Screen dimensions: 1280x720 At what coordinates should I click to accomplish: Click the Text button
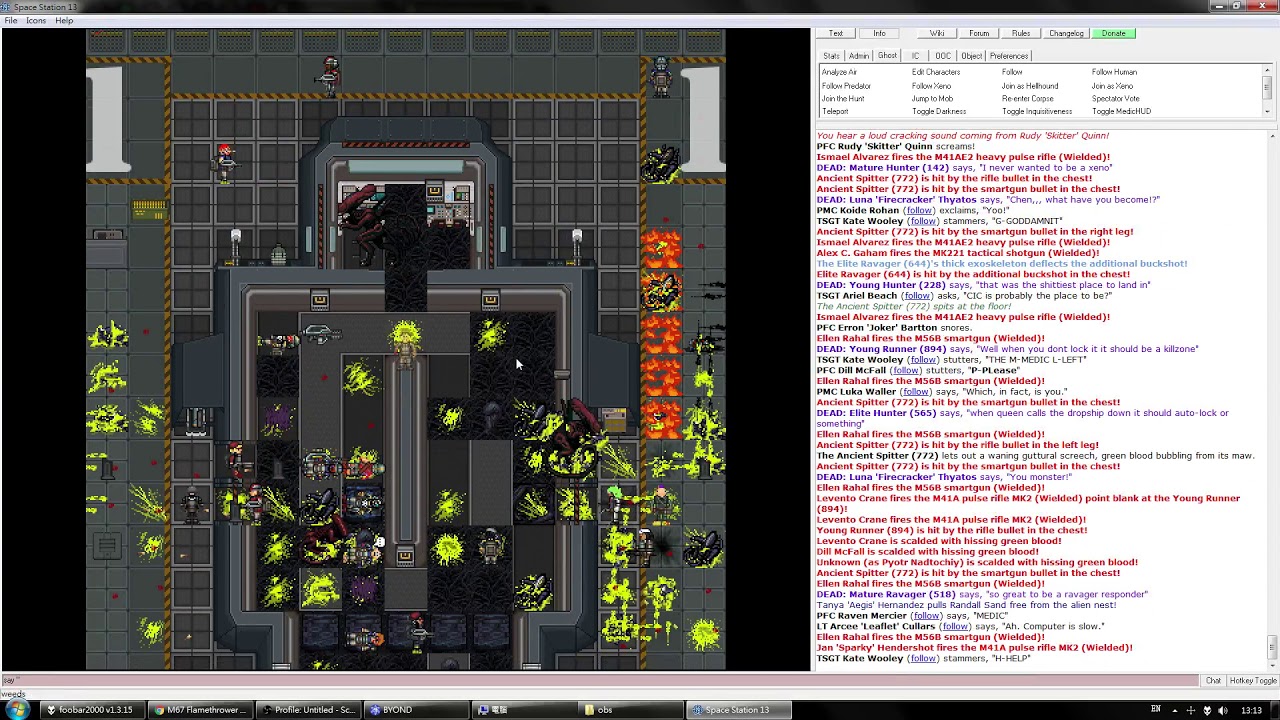836,34
